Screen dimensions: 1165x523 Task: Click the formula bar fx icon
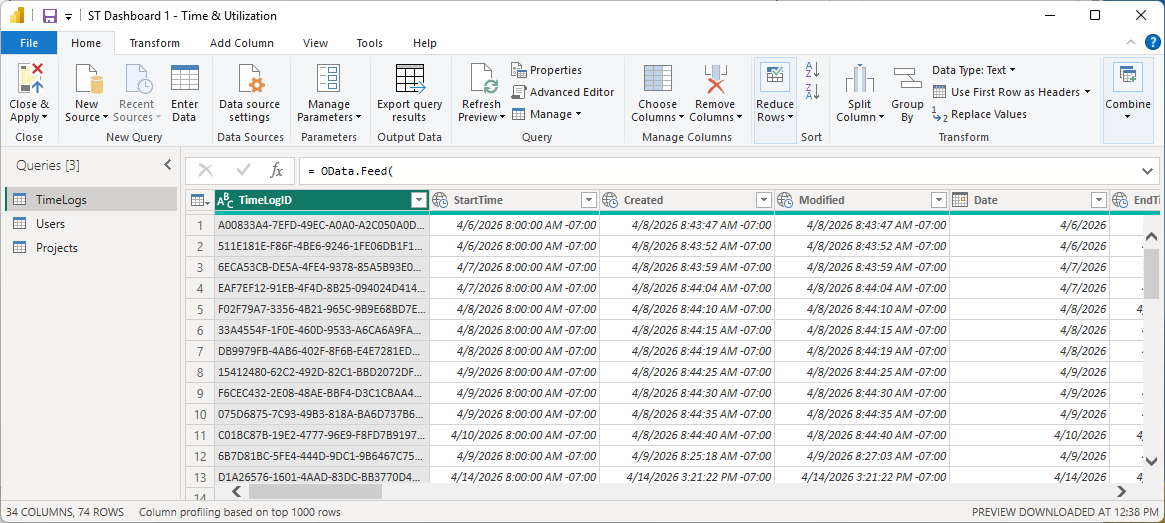pos(276,171)
